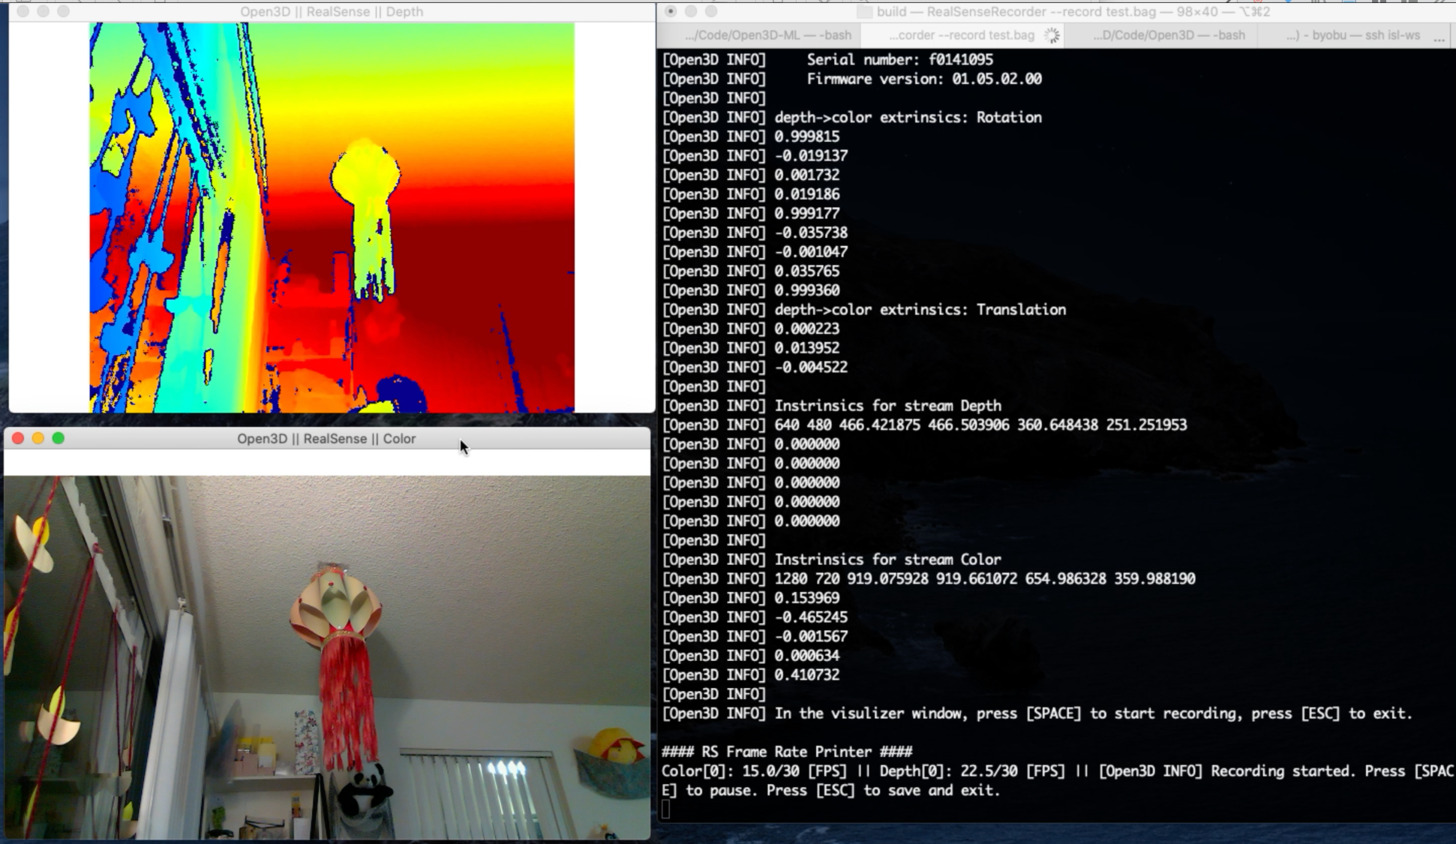Close the RealSense Depth window
The image size is (1456, 844).
click(x=23, y=12)
